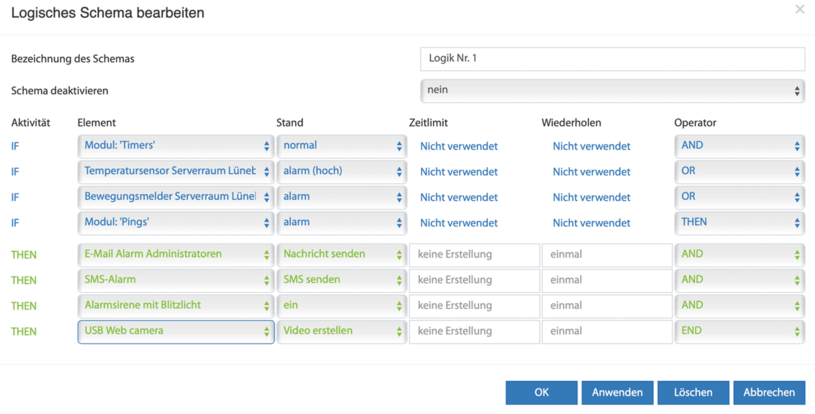The image size is (815, 414).
Task: Click Nicht verwendet Zeitlimit for Timers
Action: tap(458, 146)
